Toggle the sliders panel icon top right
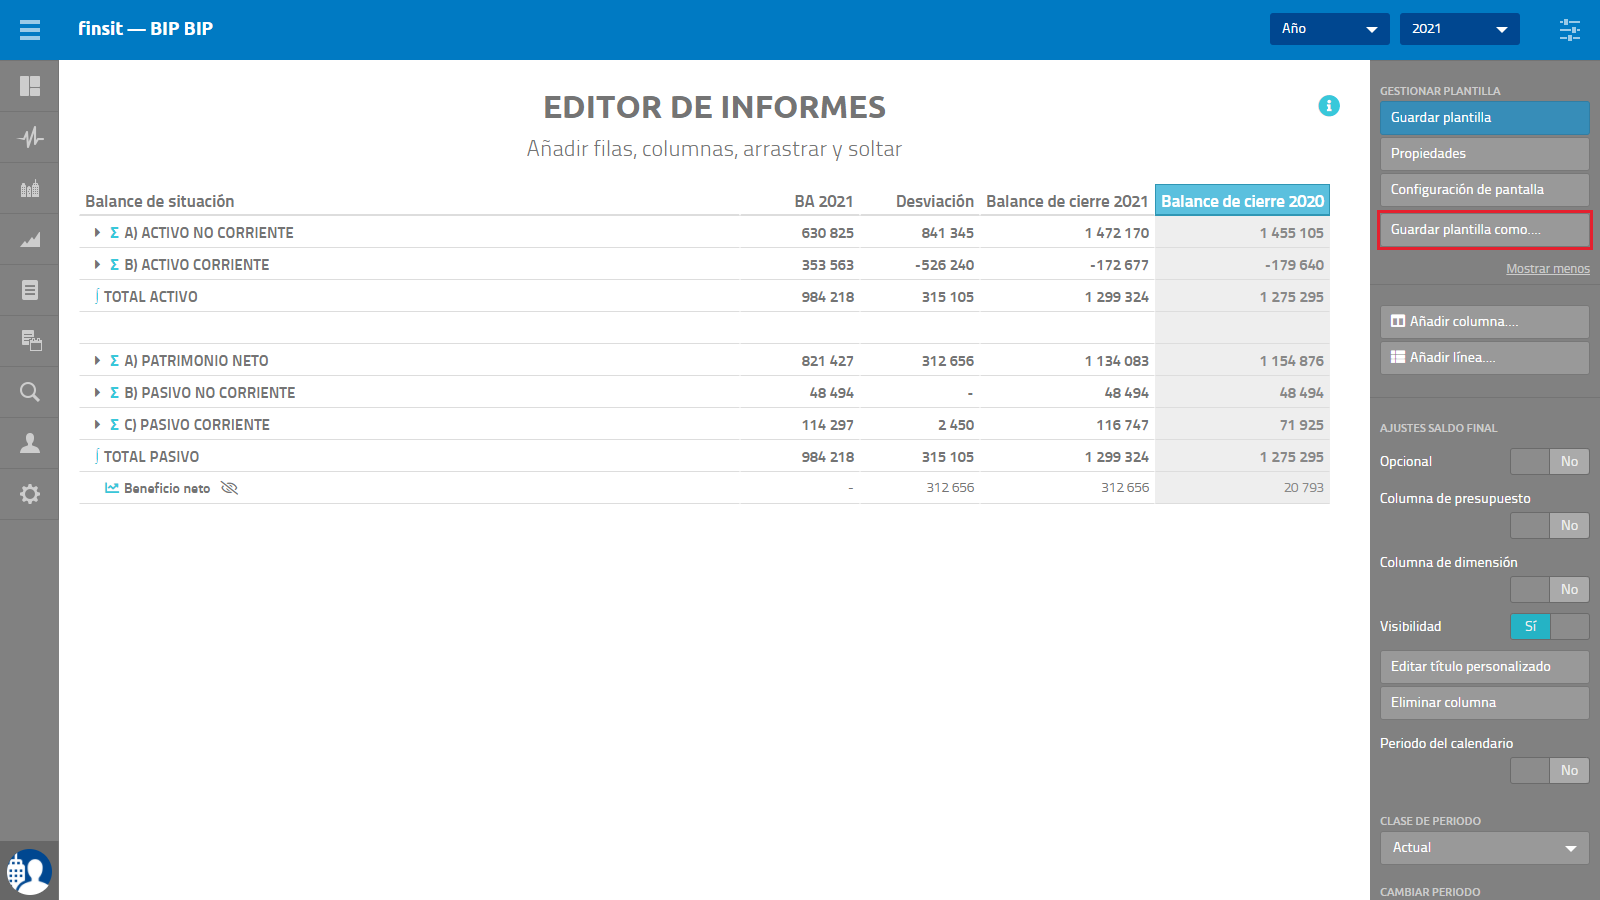 click(x=1570, y=30)
